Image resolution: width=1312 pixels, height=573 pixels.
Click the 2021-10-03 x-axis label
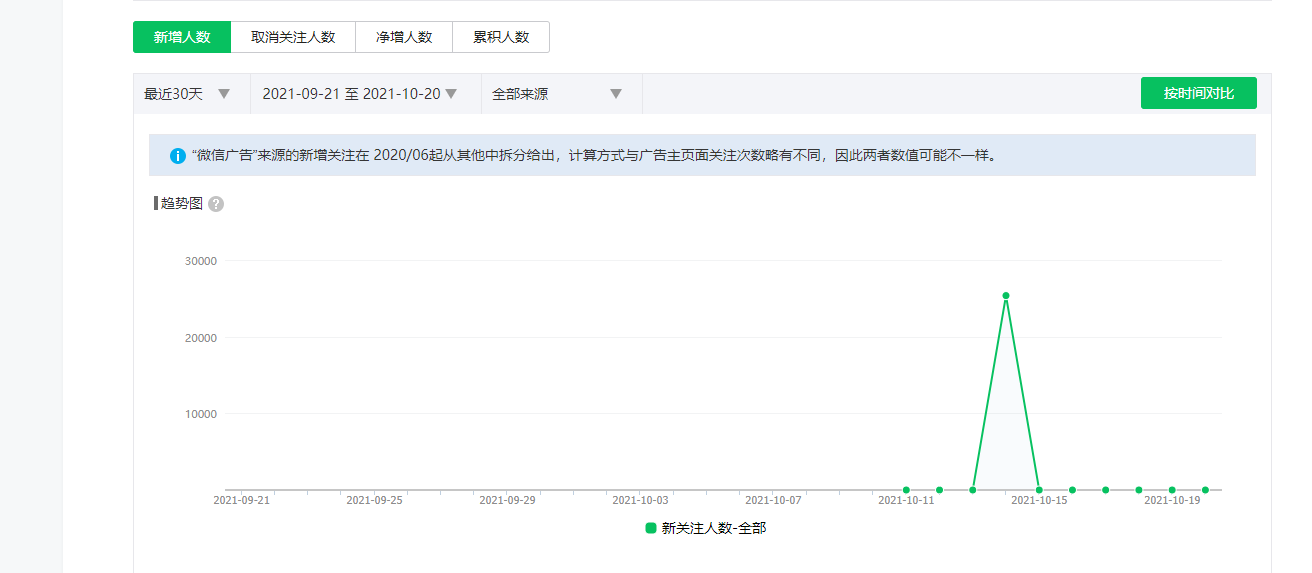click(x=640, y=500)
